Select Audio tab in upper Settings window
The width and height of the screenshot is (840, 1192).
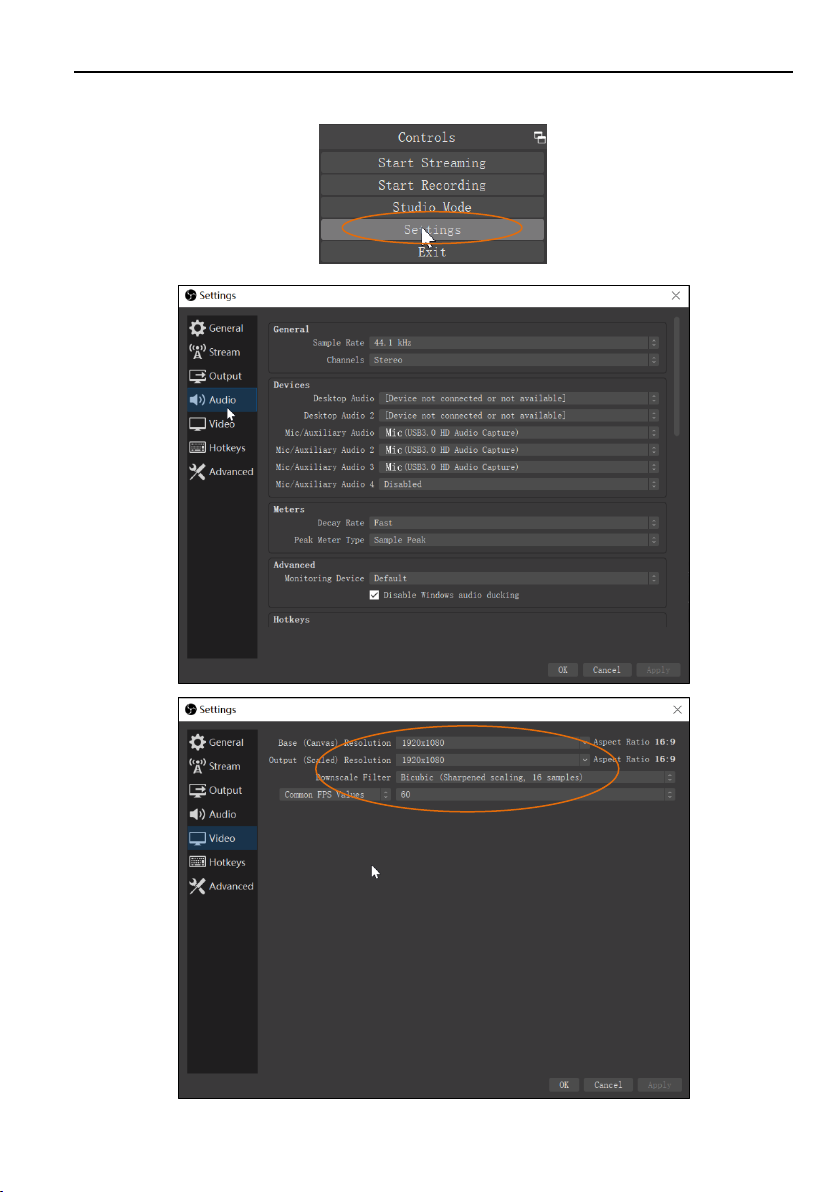(222, 400)
